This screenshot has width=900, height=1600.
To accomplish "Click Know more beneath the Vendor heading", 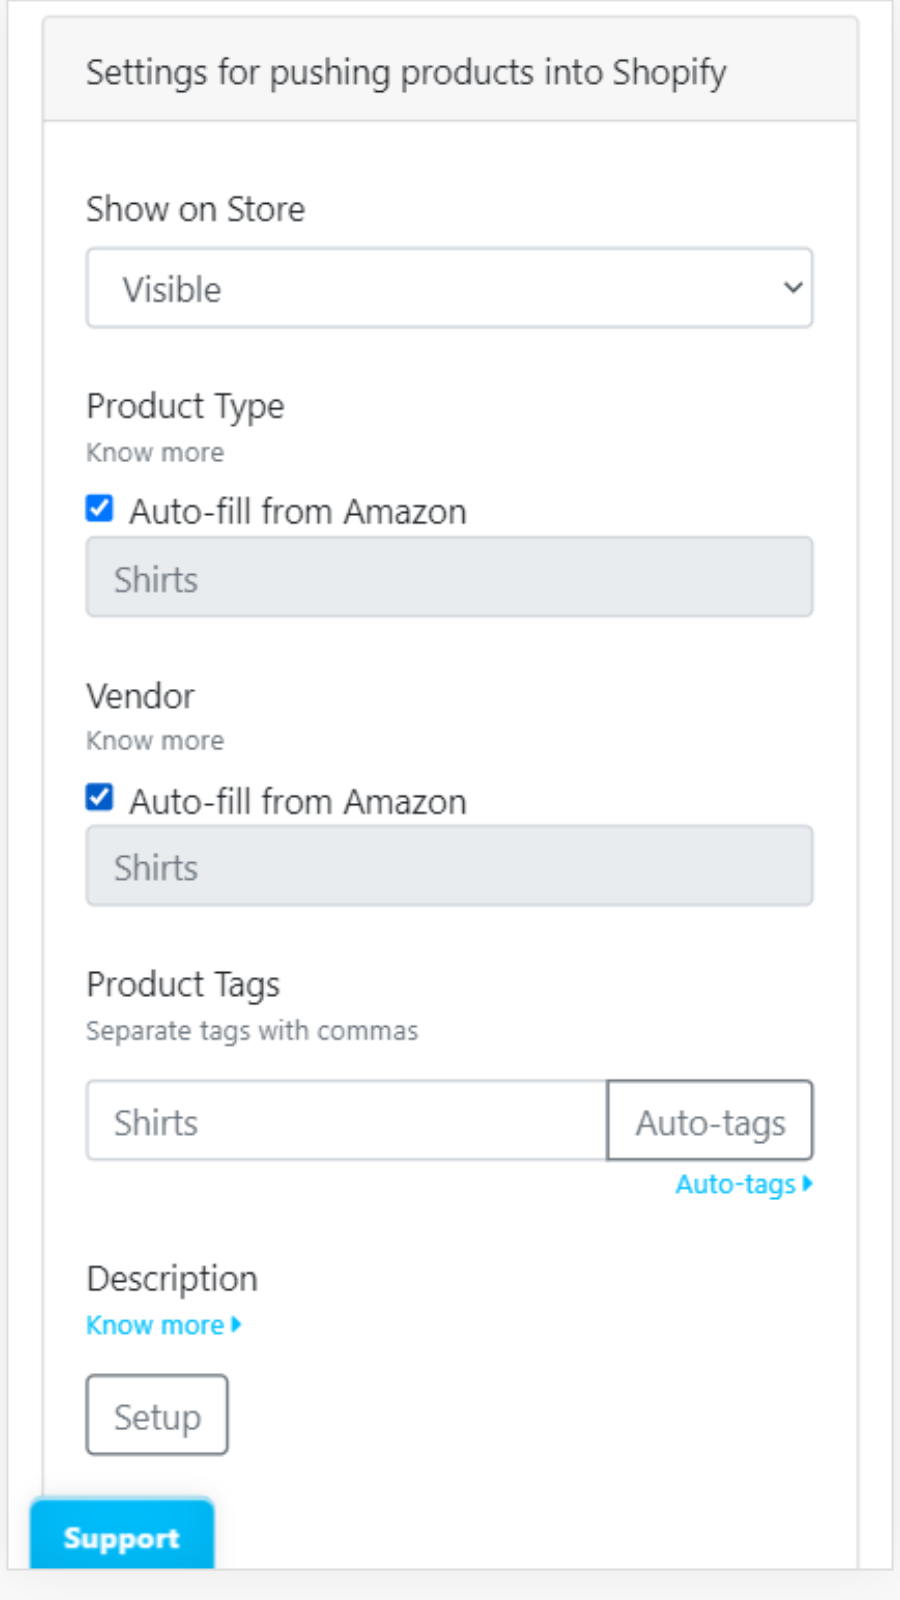I will point(155,740).
